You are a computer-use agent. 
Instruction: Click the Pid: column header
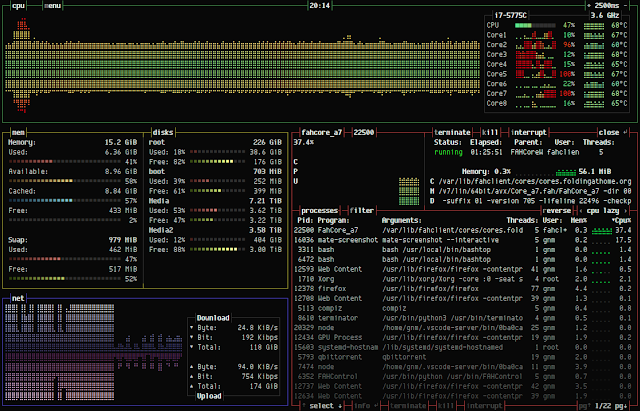pos(305,220)
